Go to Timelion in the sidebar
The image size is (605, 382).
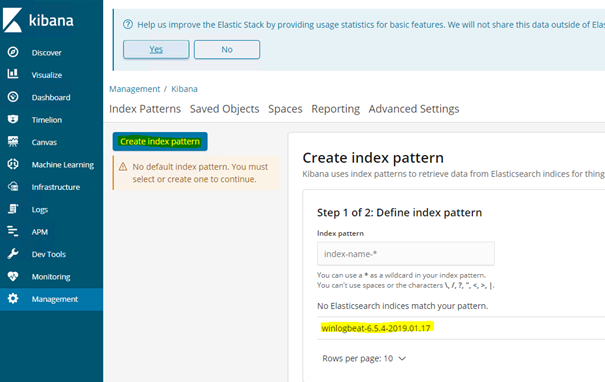pos(47,120)
